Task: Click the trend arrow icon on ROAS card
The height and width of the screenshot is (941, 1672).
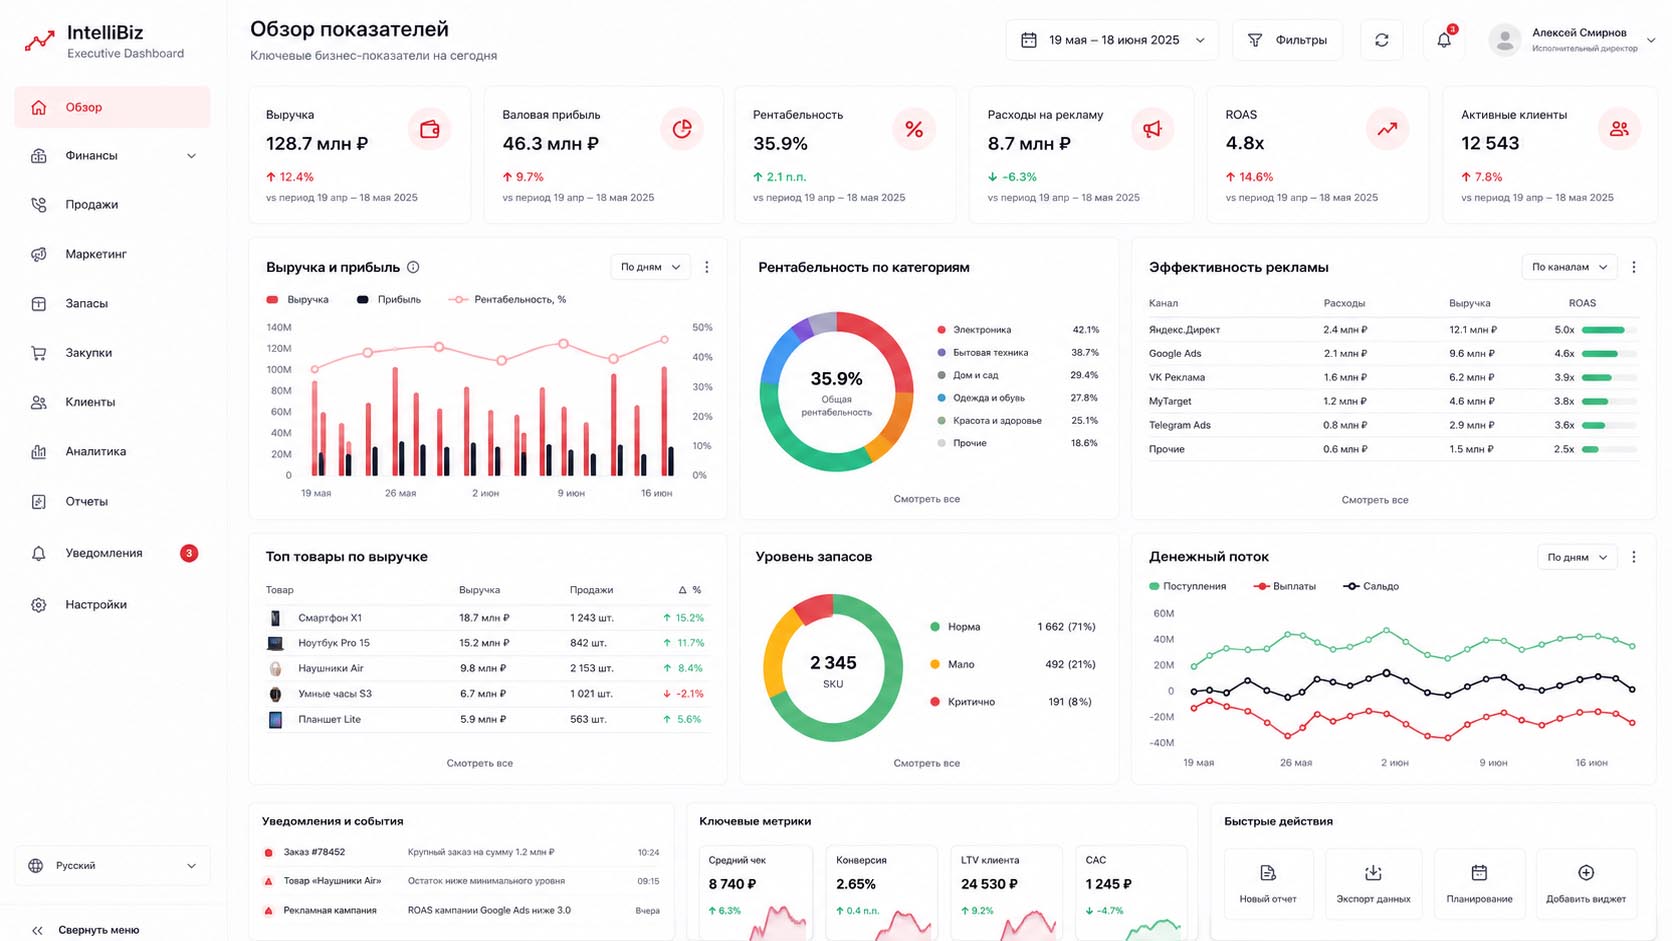Action: tap(1387, 129)
